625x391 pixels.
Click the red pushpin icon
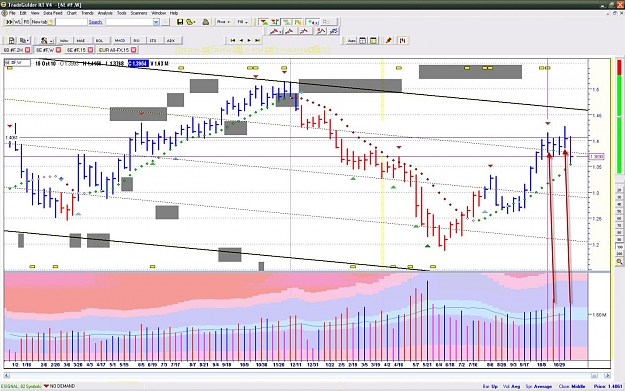(389, 41)
